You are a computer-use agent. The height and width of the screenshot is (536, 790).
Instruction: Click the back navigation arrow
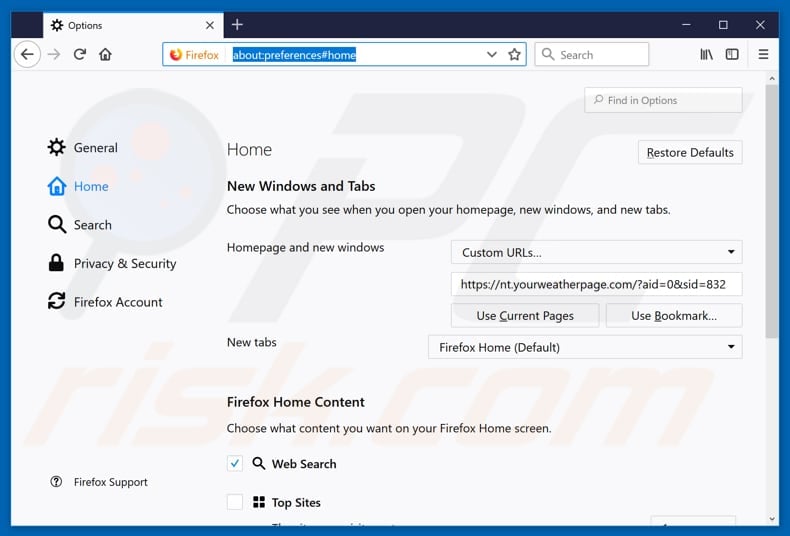tap(28, 55)
